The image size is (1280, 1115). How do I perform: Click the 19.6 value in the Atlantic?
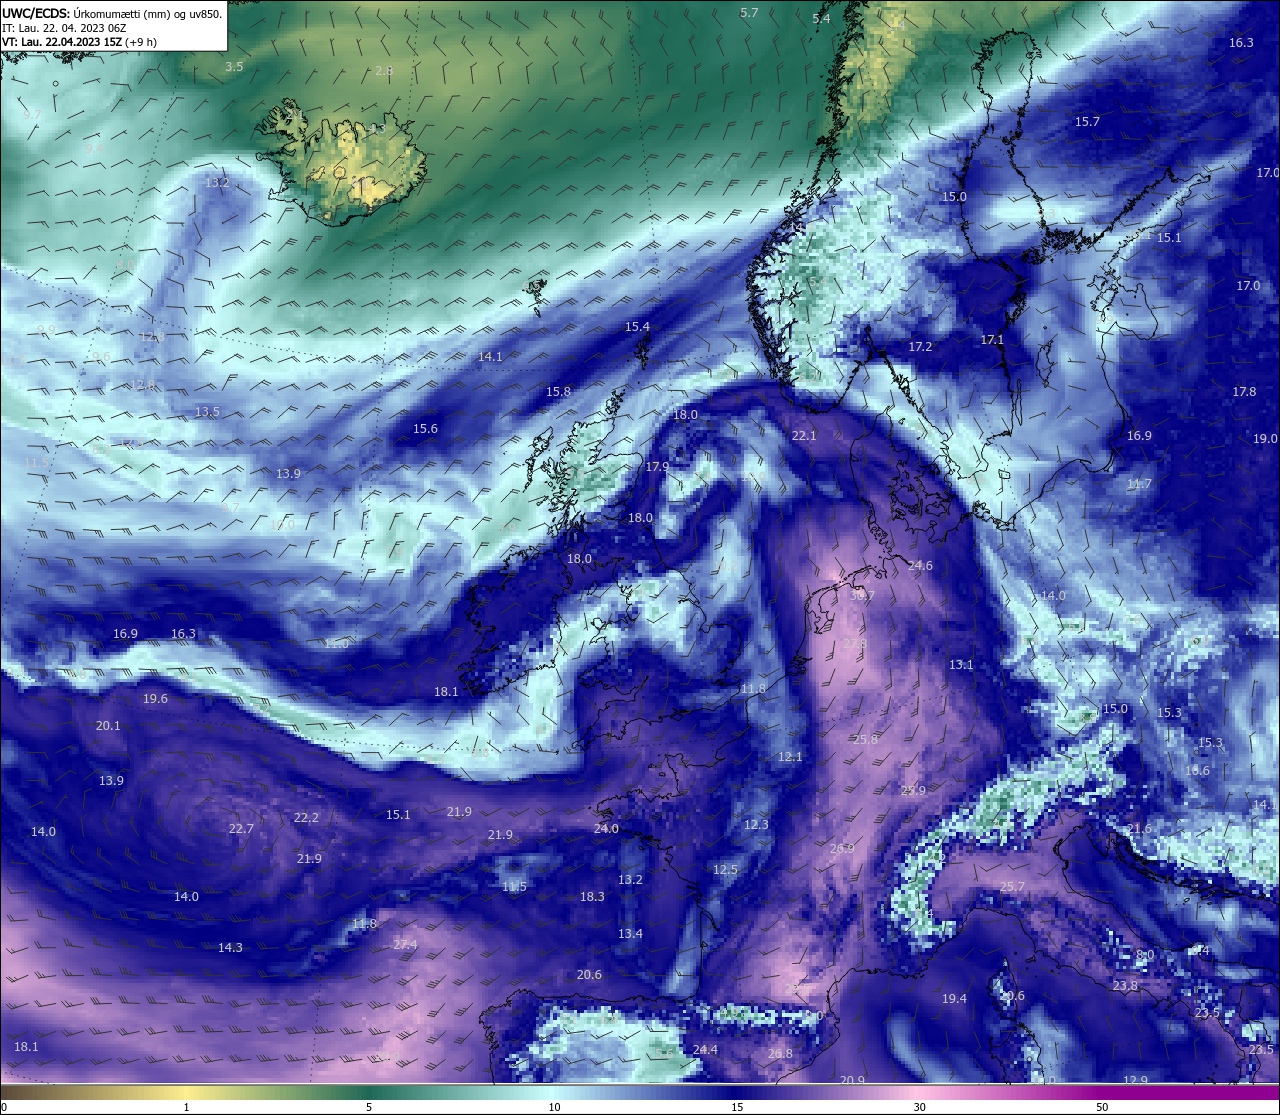pyautogui.click(x=155, y=698)
